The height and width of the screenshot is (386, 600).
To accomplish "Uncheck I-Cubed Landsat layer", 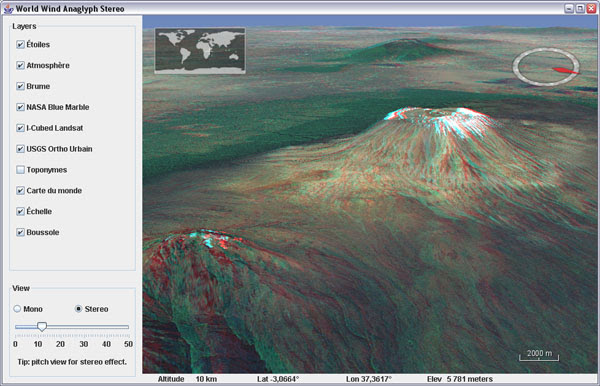I will (x=20, y=128).
